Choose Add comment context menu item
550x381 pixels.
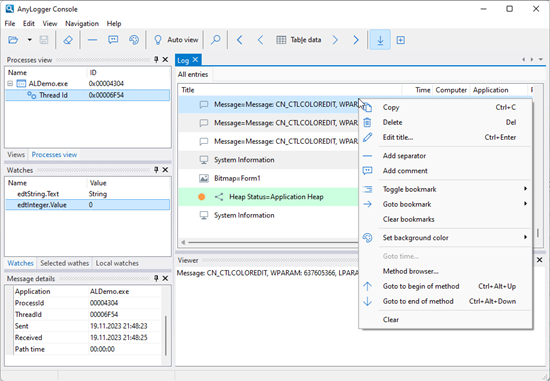(x=445, y=171)
